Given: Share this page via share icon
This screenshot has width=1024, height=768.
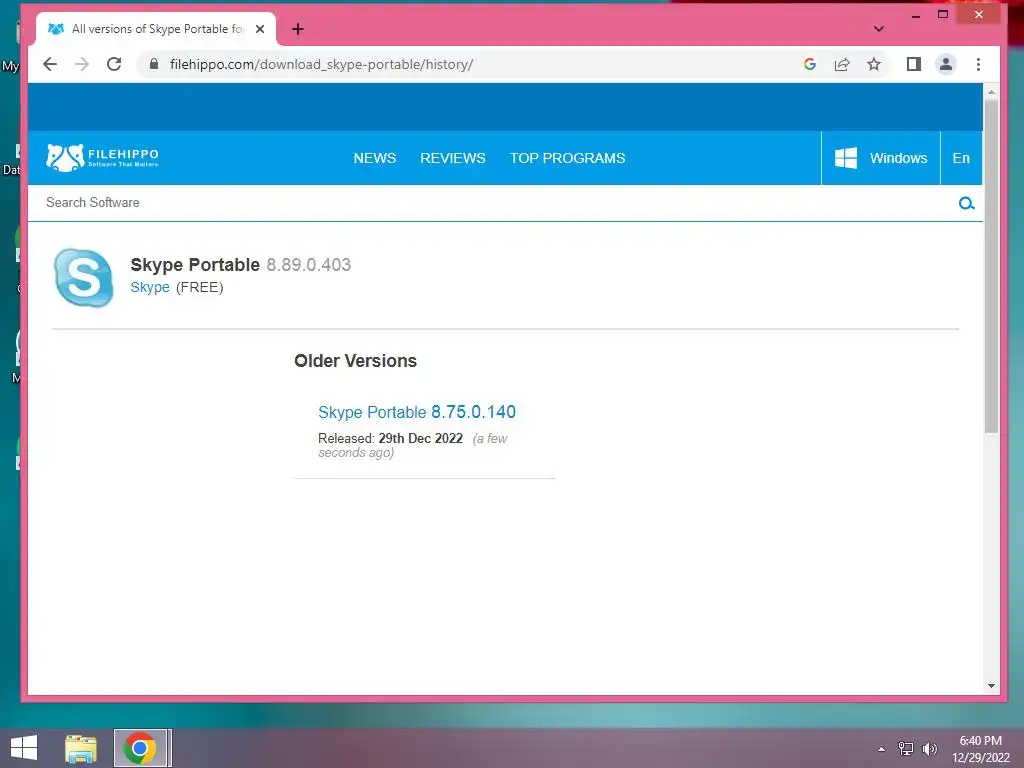Looking at the screenshot, I should pos(842,64).
